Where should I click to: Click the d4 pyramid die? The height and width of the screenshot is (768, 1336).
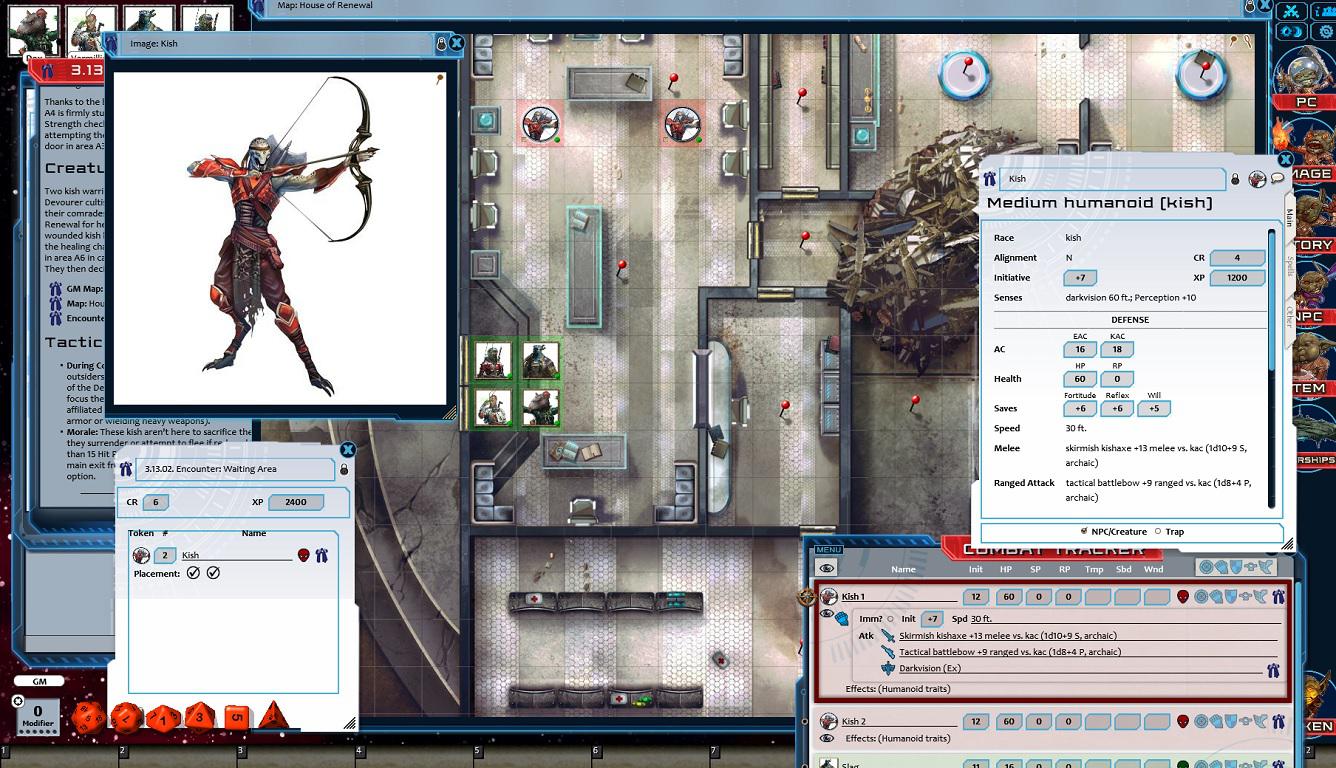pyautogui.click(x=272, y=716)
